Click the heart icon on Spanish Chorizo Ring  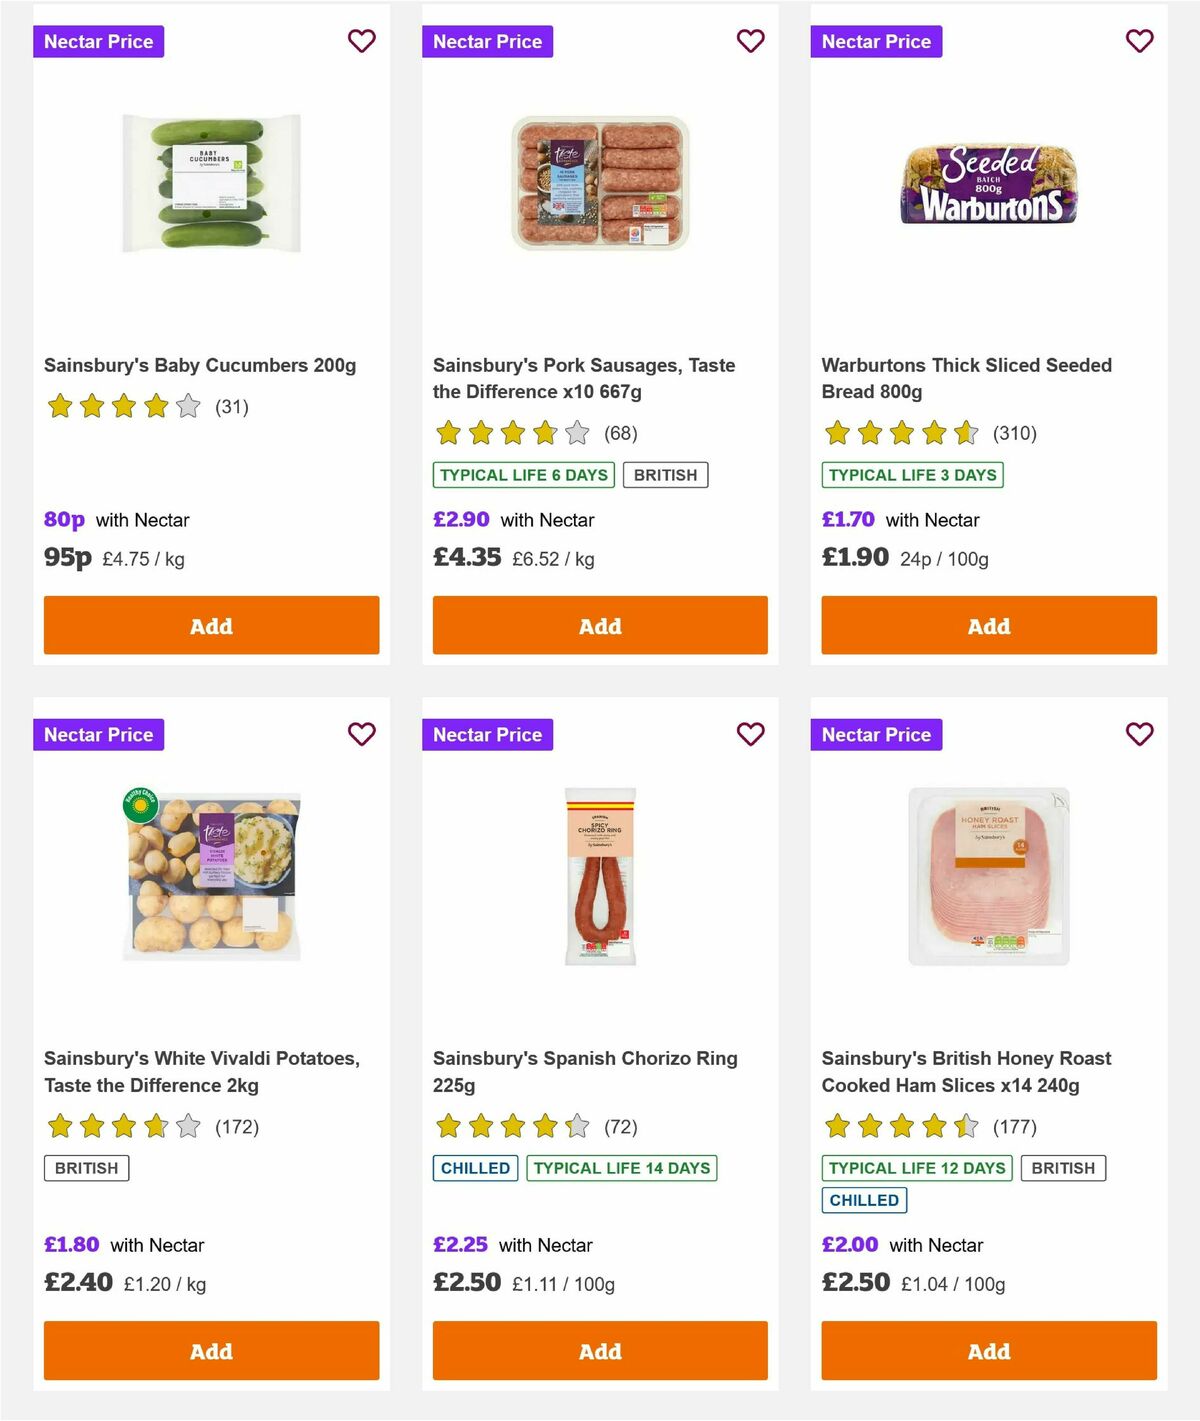[x=750, y=734]
